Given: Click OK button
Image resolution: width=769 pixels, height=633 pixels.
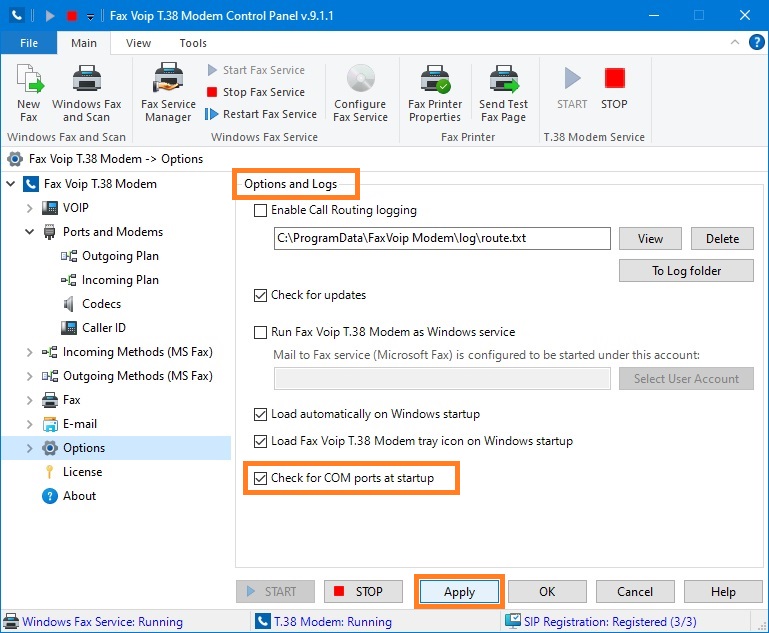Looking at the screenshot, I should tap(547, 592).
